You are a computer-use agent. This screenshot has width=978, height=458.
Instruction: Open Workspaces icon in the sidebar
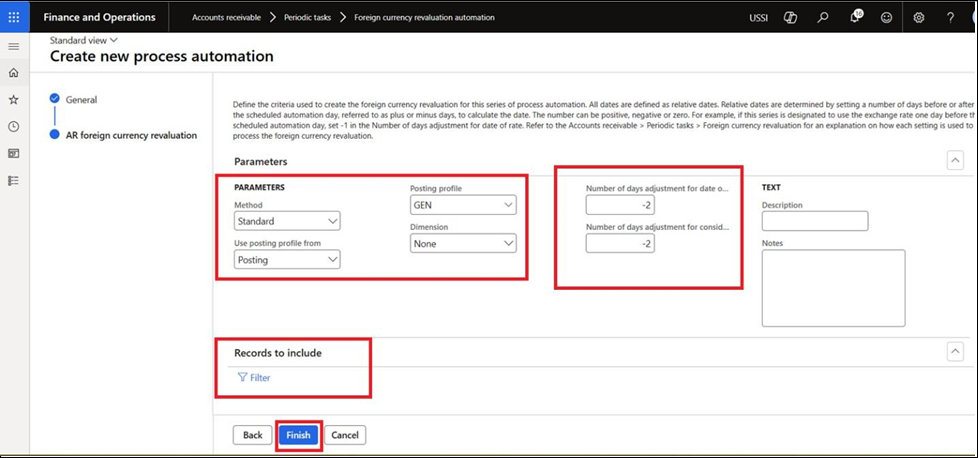[x=13, y=153]
